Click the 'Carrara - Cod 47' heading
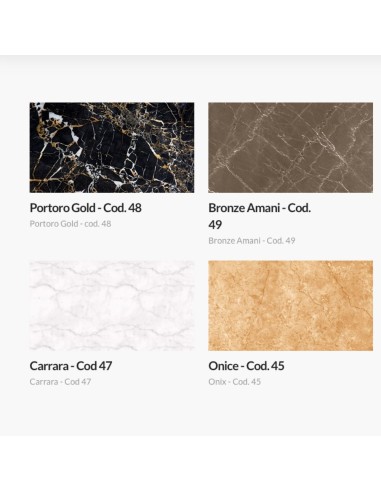This screenshot has width=381, height=492. tap(71, 366)
